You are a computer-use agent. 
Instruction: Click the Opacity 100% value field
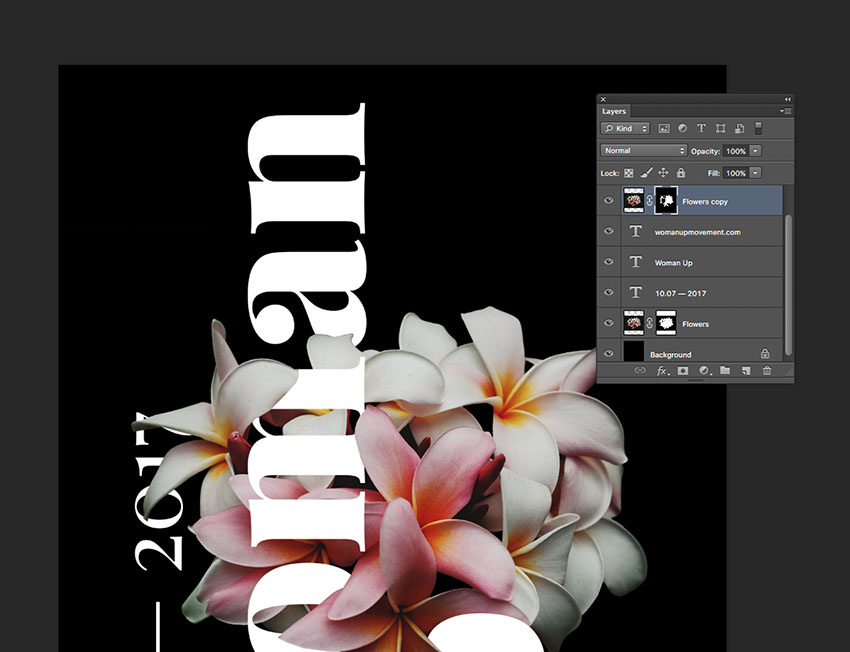pyautogui.click(x=736, y=151)
